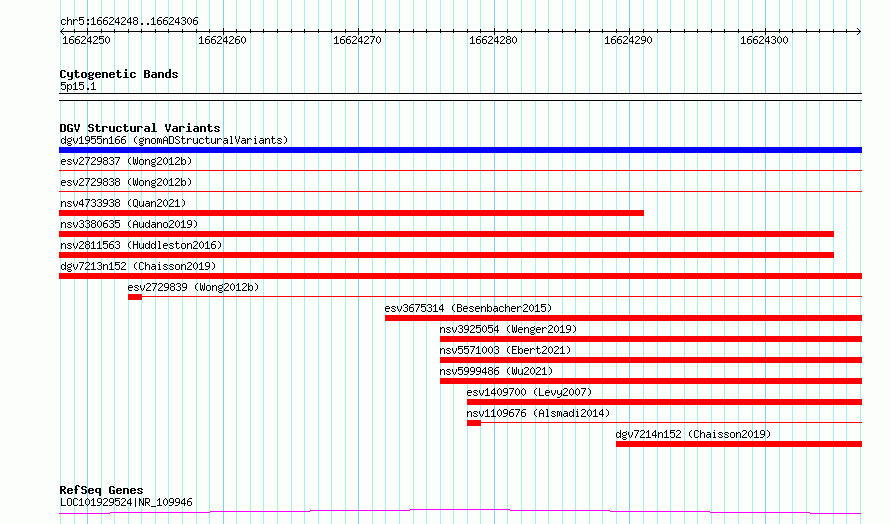Select the 5p15.1 band label
The width and height of the screenshot is (890, 524).
point(78,86)
